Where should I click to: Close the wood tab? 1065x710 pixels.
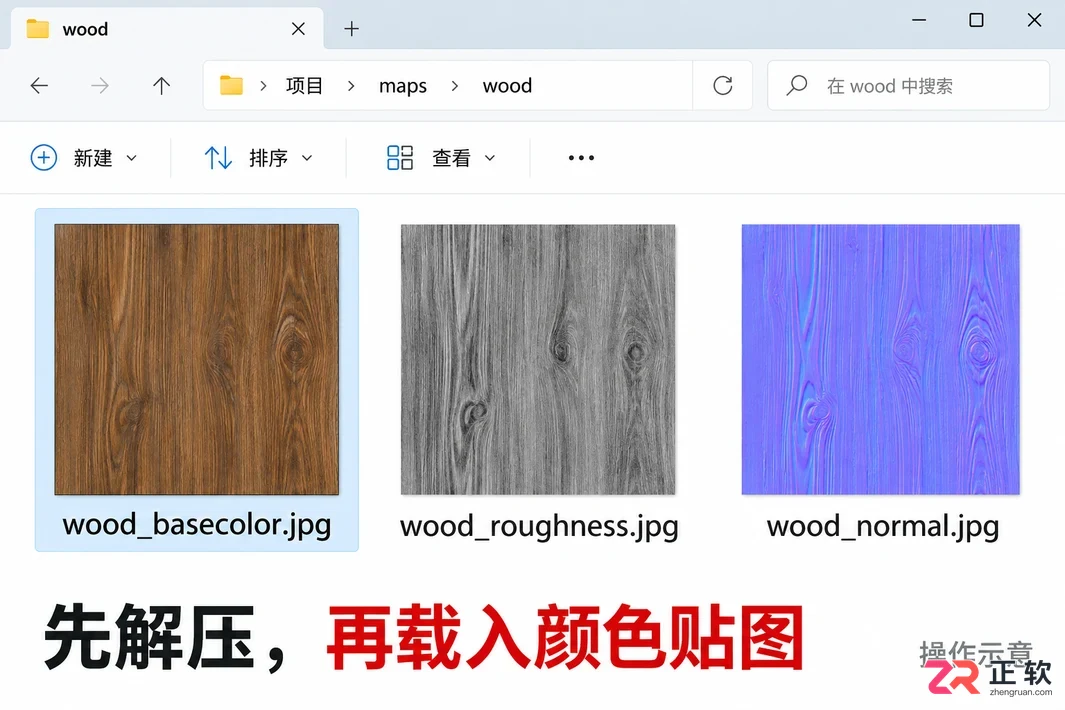tap(297, 29)
